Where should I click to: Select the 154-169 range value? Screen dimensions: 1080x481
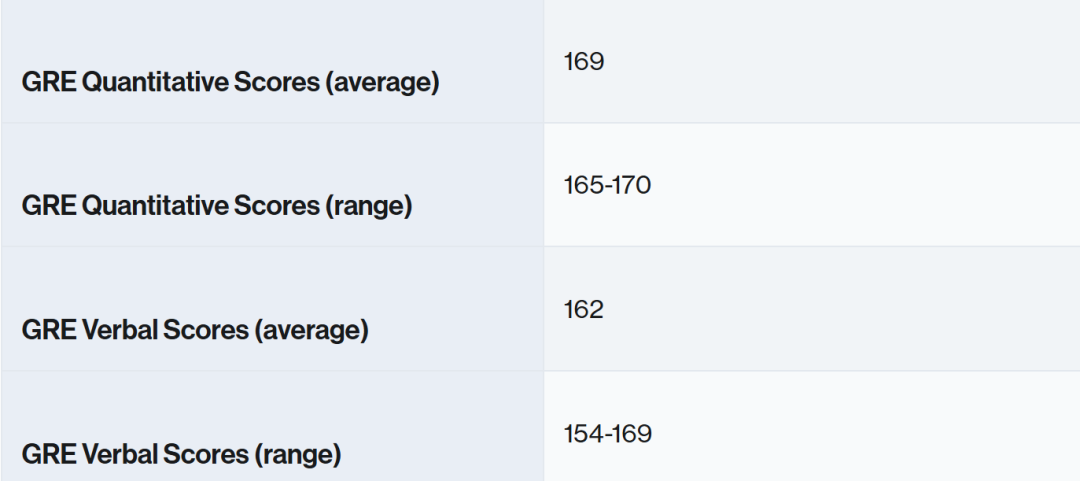[x=608, y=434]
